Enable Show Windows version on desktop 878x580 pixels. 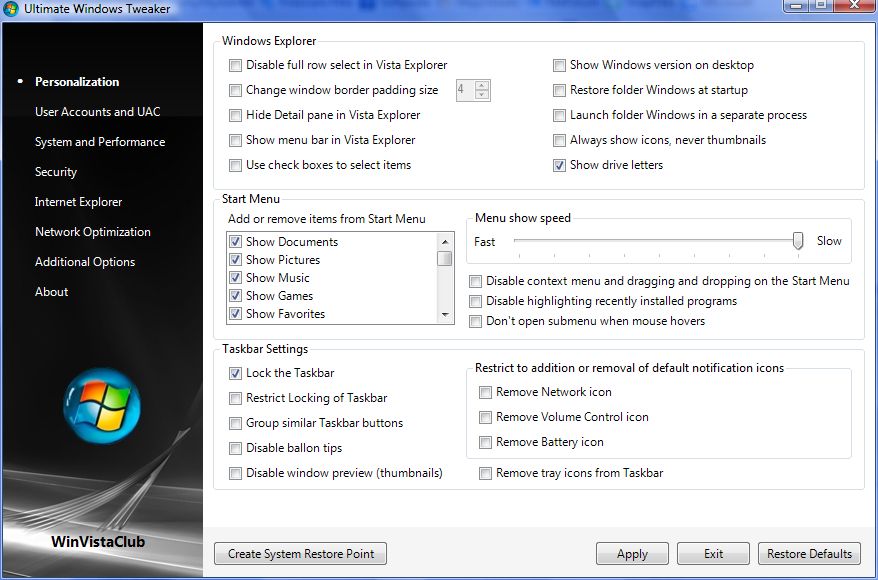point(559,66)
